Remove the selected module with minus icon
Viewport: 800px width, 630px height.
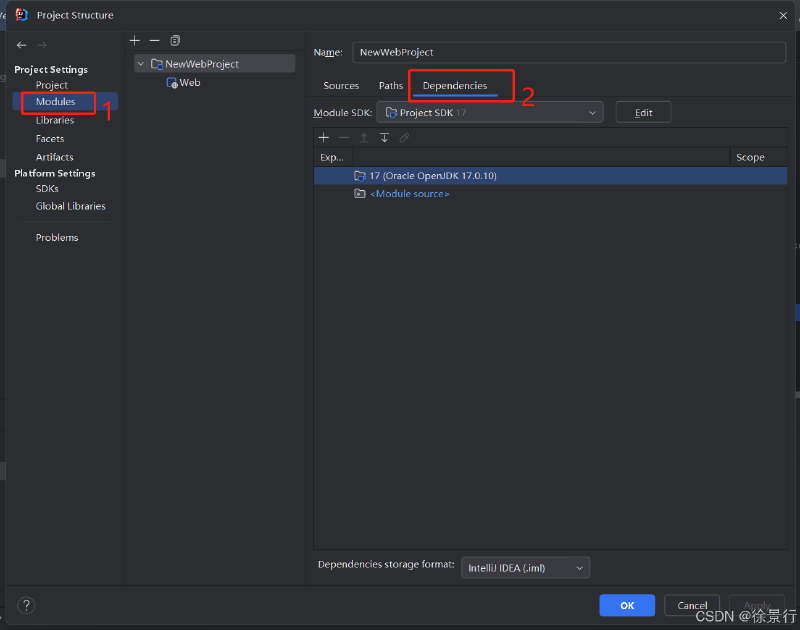pos(155,40)
